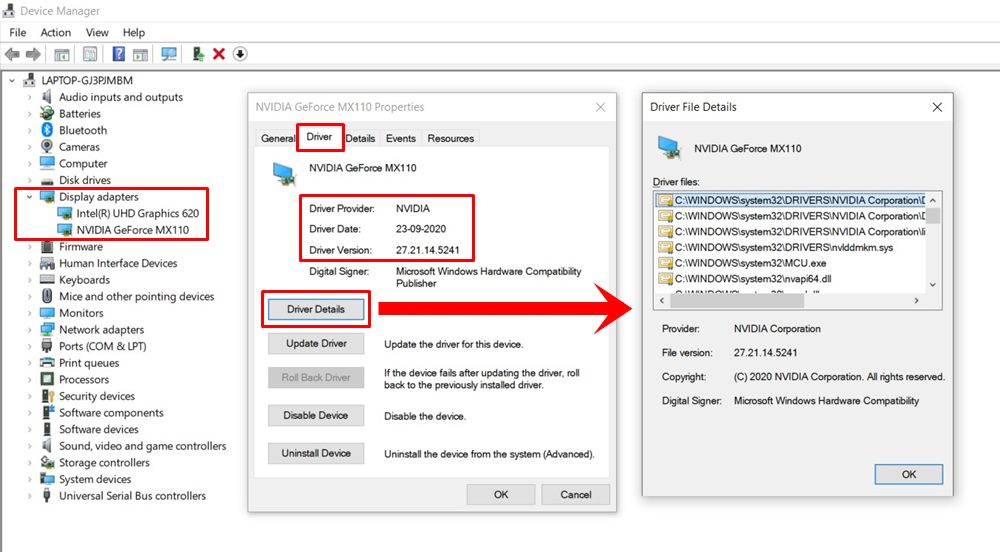
Task: Open the Action menu
Action: [55, 33]
